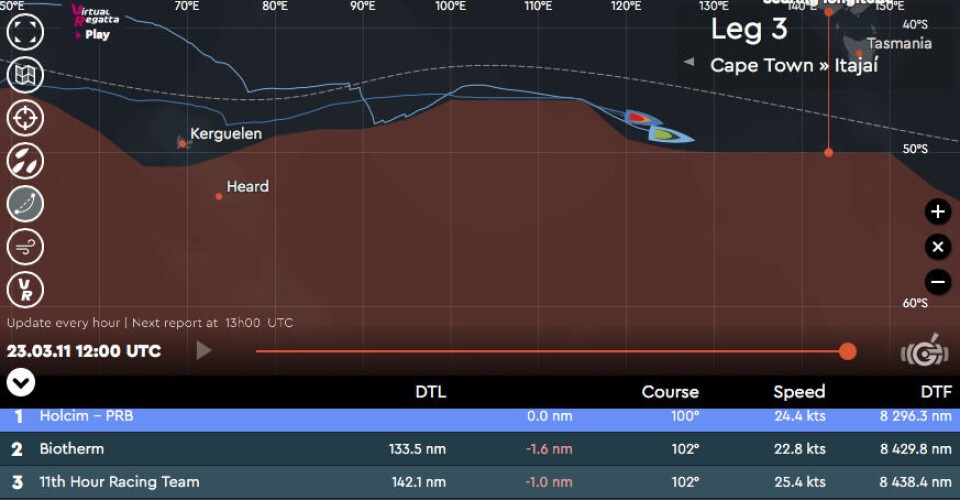960x500 pixels.
Task: Click the boats fleet icon in sidebar
Action: coord(24,160)
